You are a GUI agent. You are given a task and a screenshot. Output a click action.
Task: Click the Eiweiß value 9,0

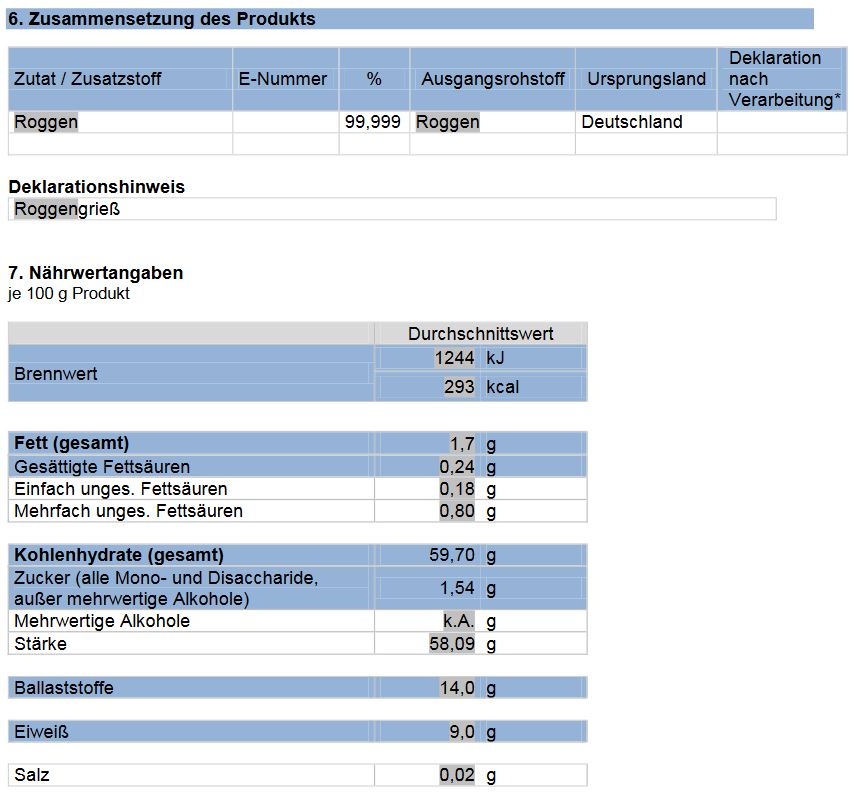point(461,732)
